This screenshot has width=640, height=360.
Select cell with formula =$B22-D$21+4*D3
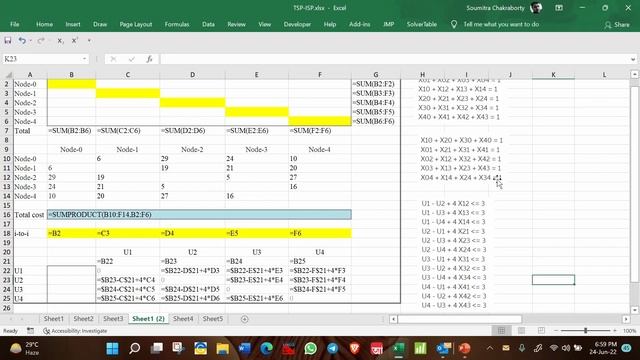(192, 271)
